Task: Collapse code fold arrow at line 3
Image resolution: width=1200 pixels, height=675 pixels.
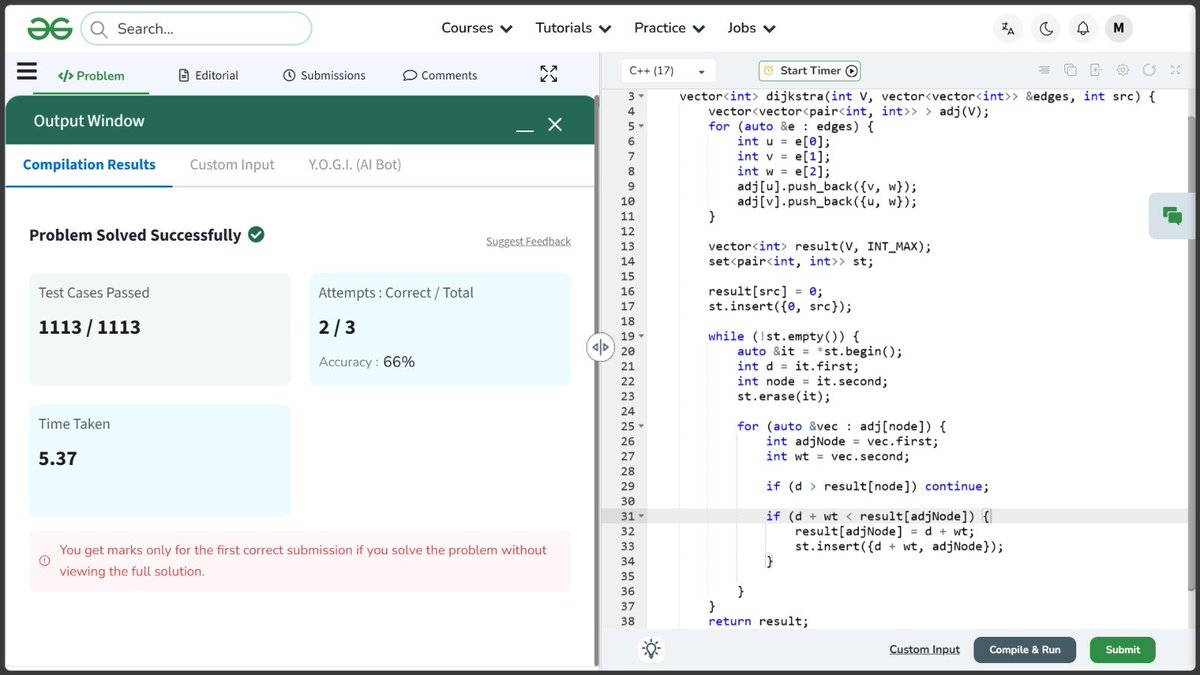Action: tap(641, 96)
